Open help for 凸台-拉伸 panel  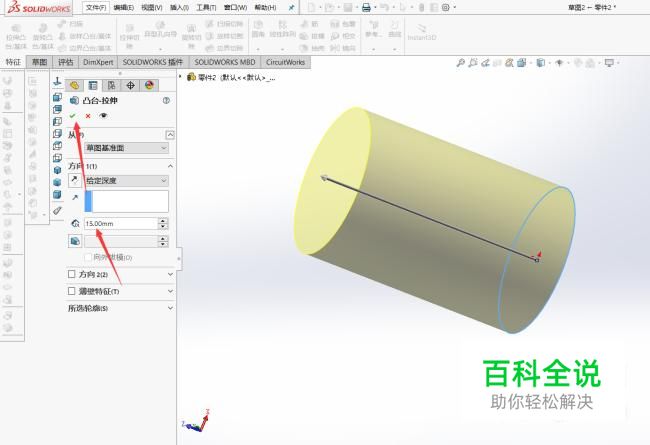pyautogui.click(x=166, y=100)
